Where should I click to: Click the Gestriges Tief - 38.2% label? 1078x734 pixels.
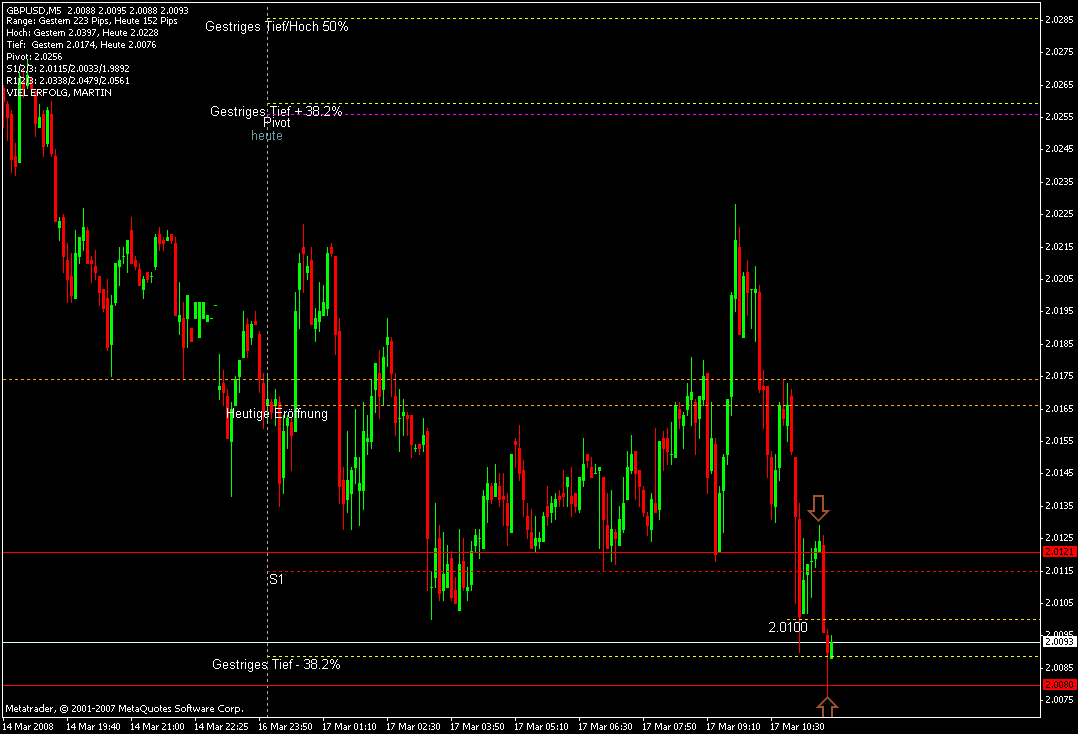(x=276, y=665)
